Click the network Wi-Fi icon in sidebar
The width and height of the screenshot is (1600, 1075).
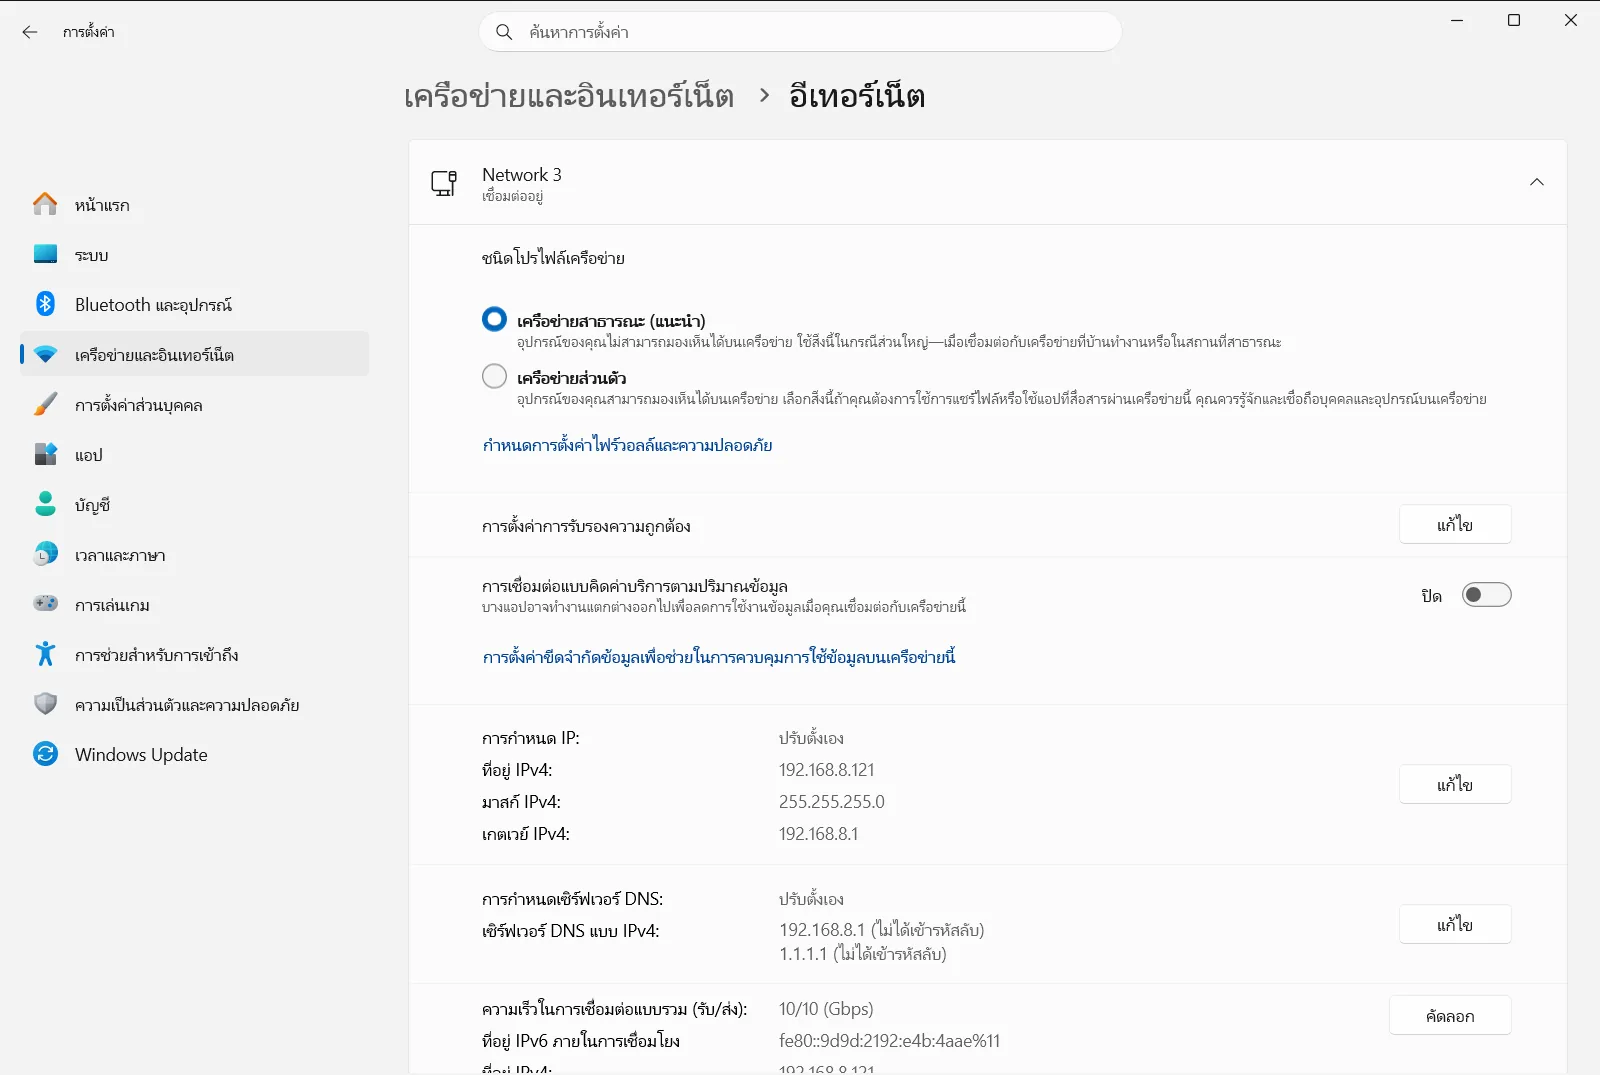[45, 354]
